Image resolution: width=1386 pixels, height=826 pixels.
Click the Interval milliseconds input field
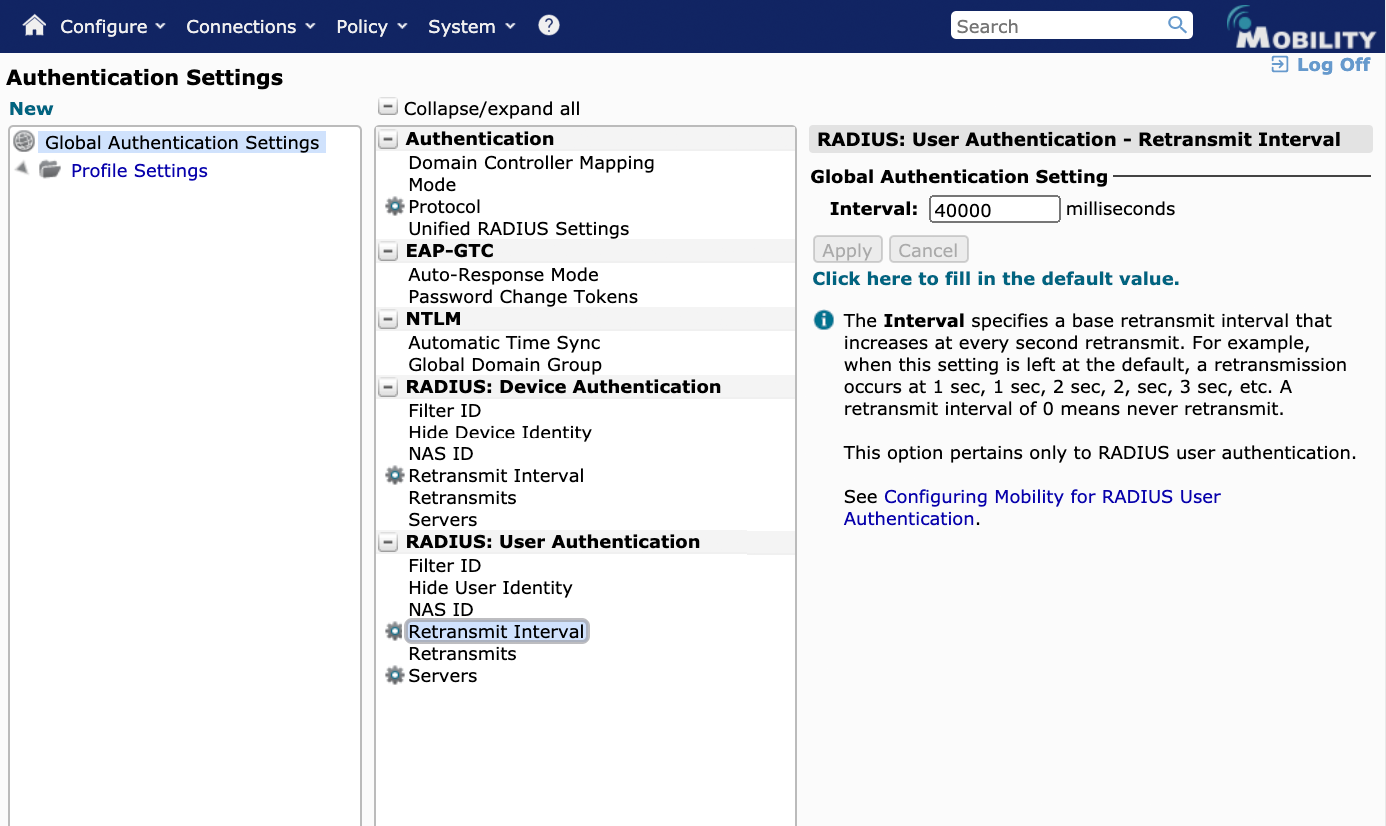[994, 209]
